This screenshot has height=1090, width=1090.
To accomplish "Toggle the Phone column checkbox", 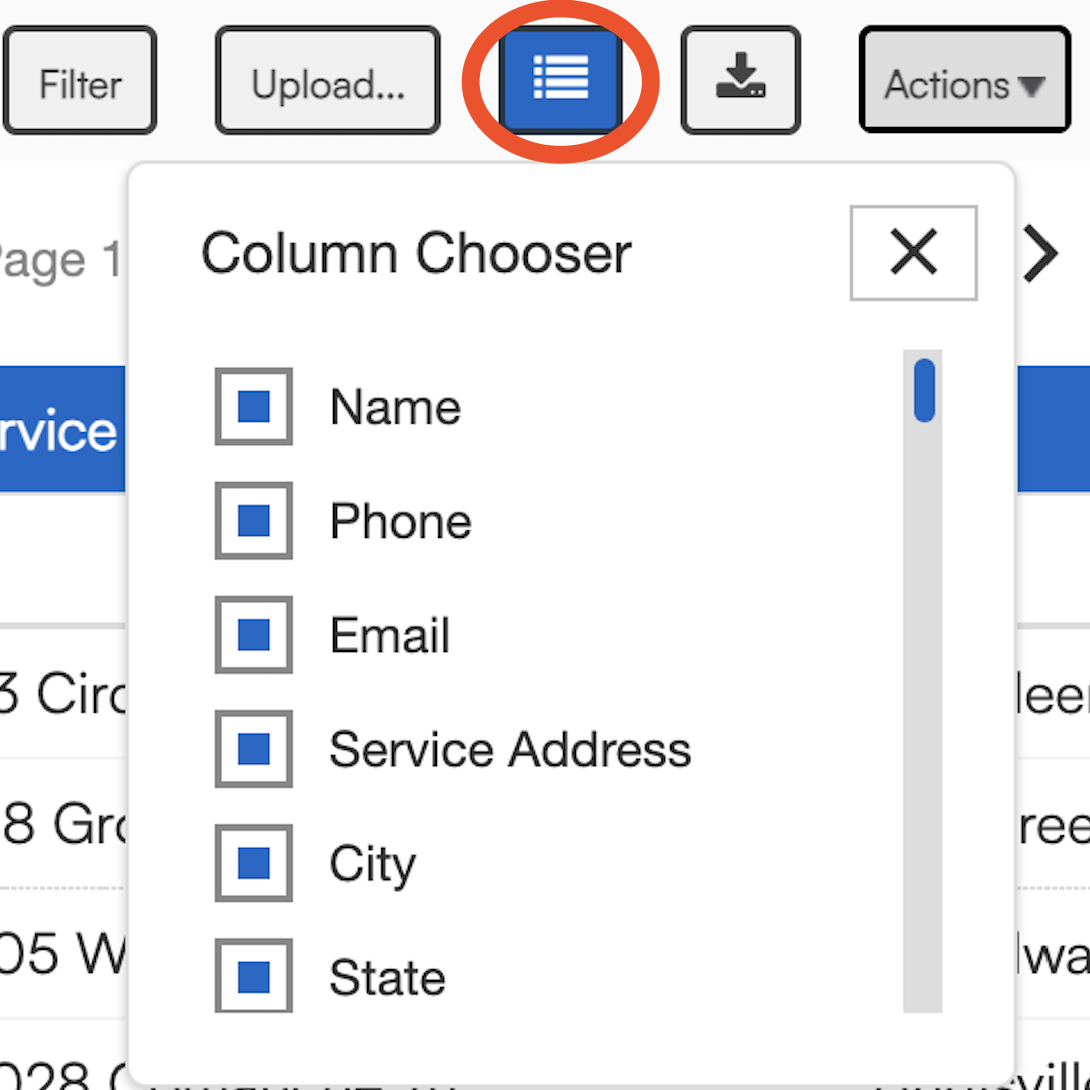I will pyautogui.click(x=254, y=521).
